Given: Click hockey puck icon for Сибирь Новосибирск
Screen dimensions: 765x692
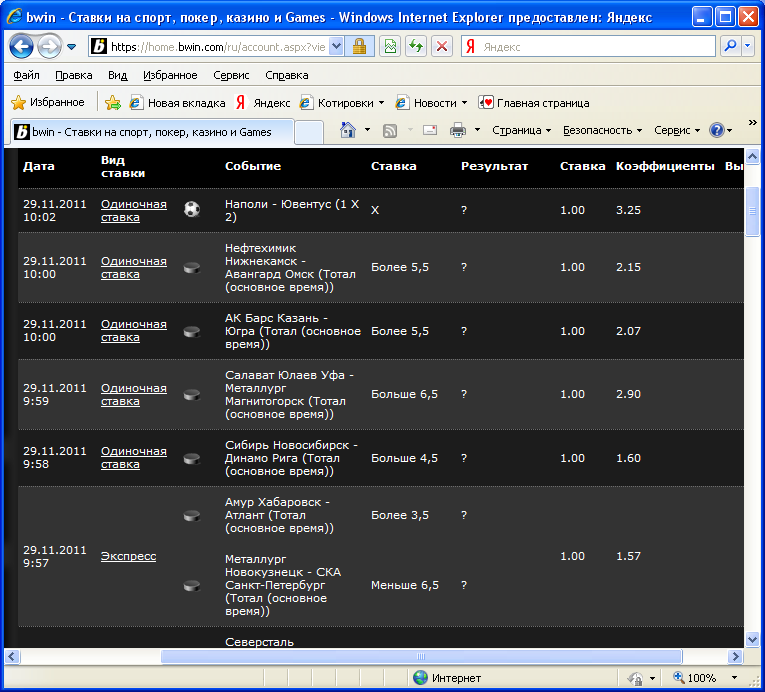Looking at the screenshot, I should pos(192,459).
